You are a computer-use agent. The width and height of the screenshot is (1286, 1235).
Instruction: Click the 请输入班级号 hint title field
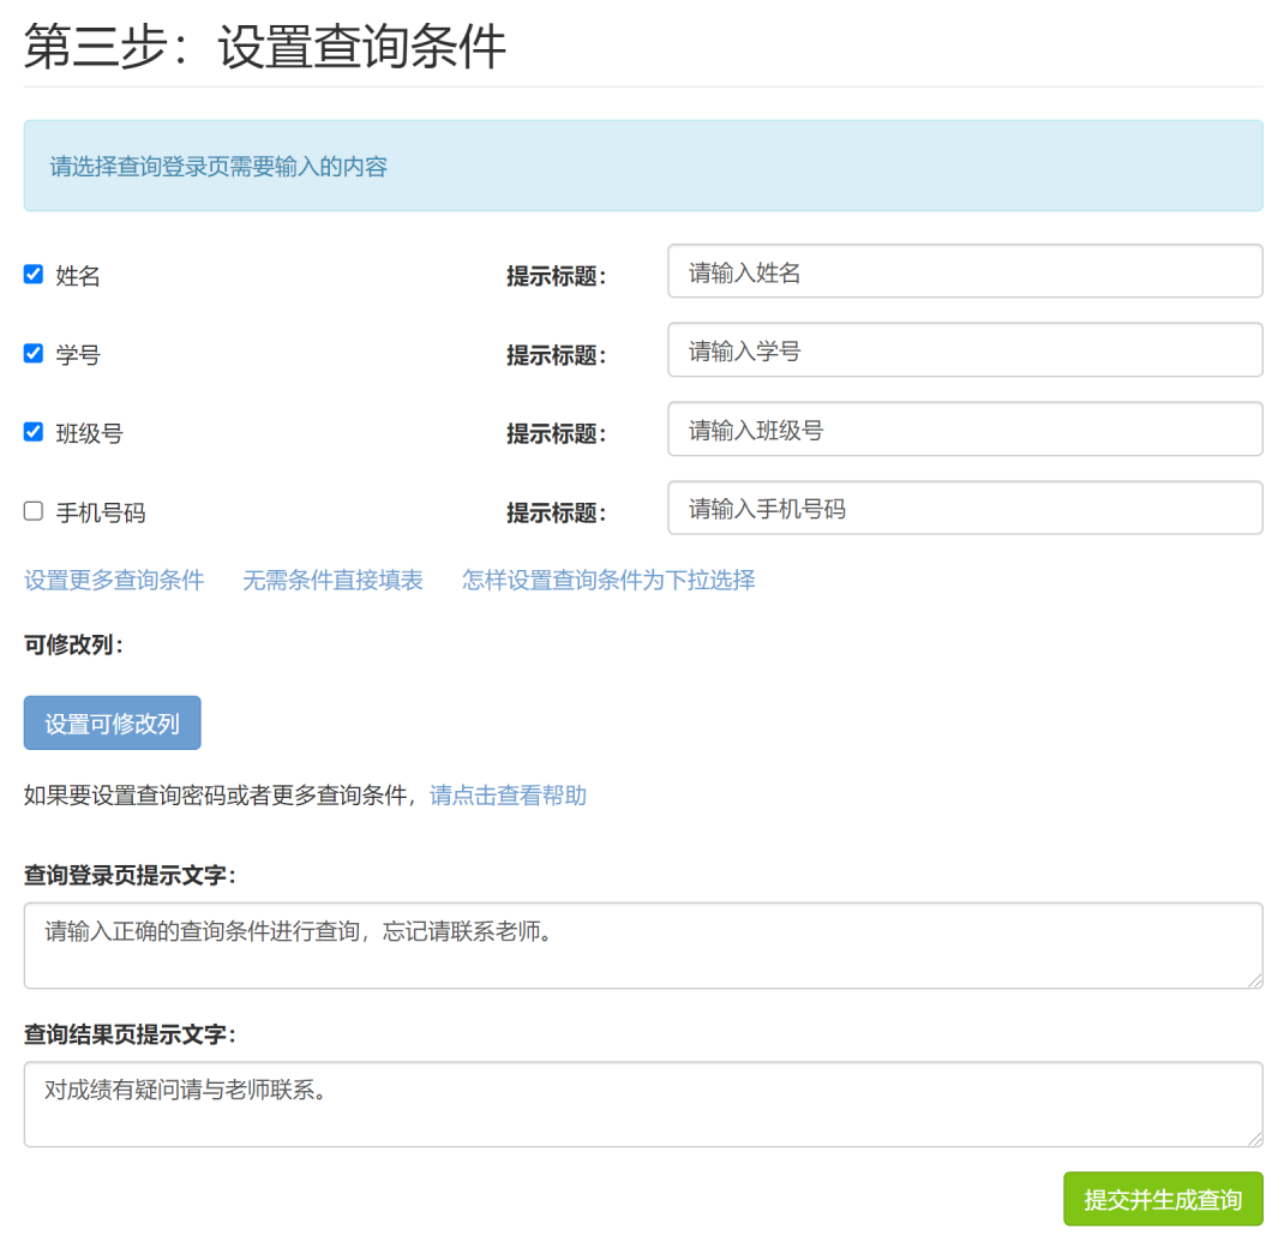pos(965,429)
